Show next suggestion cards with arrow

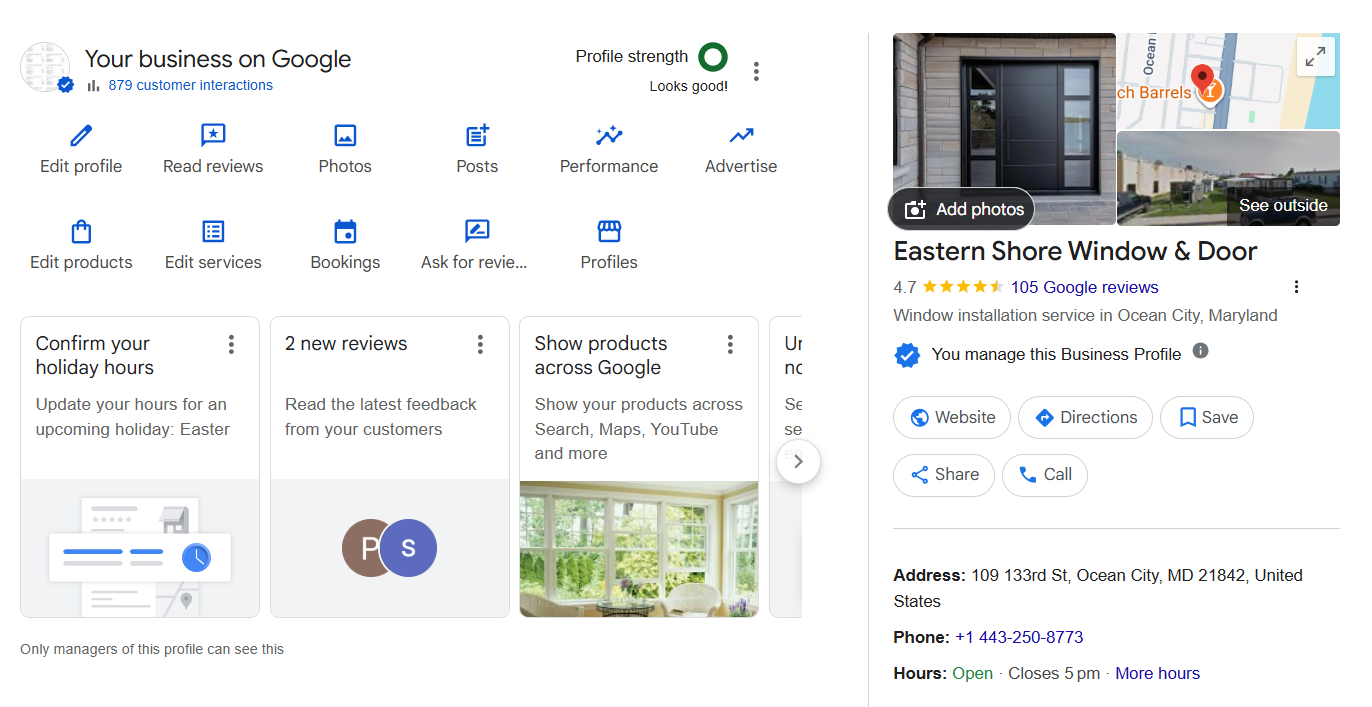pos(798,462)
